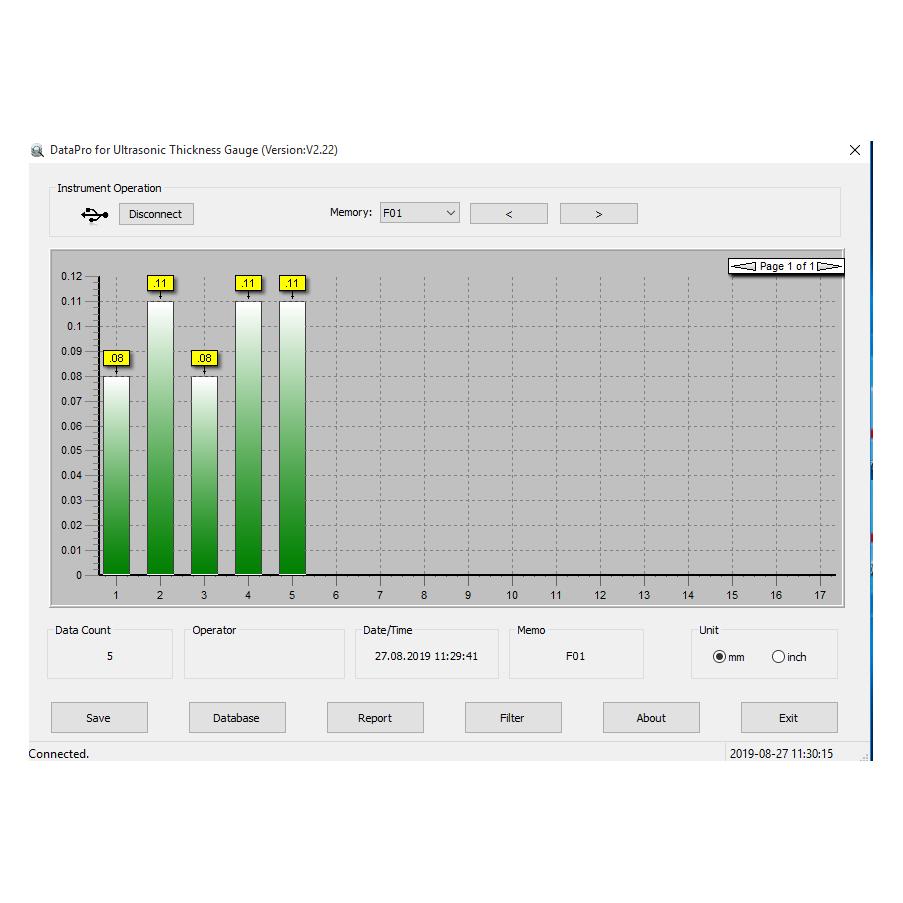903x903 pixels.
Task: Click the DataPro app icon in title bar
Action: [37, 151]
